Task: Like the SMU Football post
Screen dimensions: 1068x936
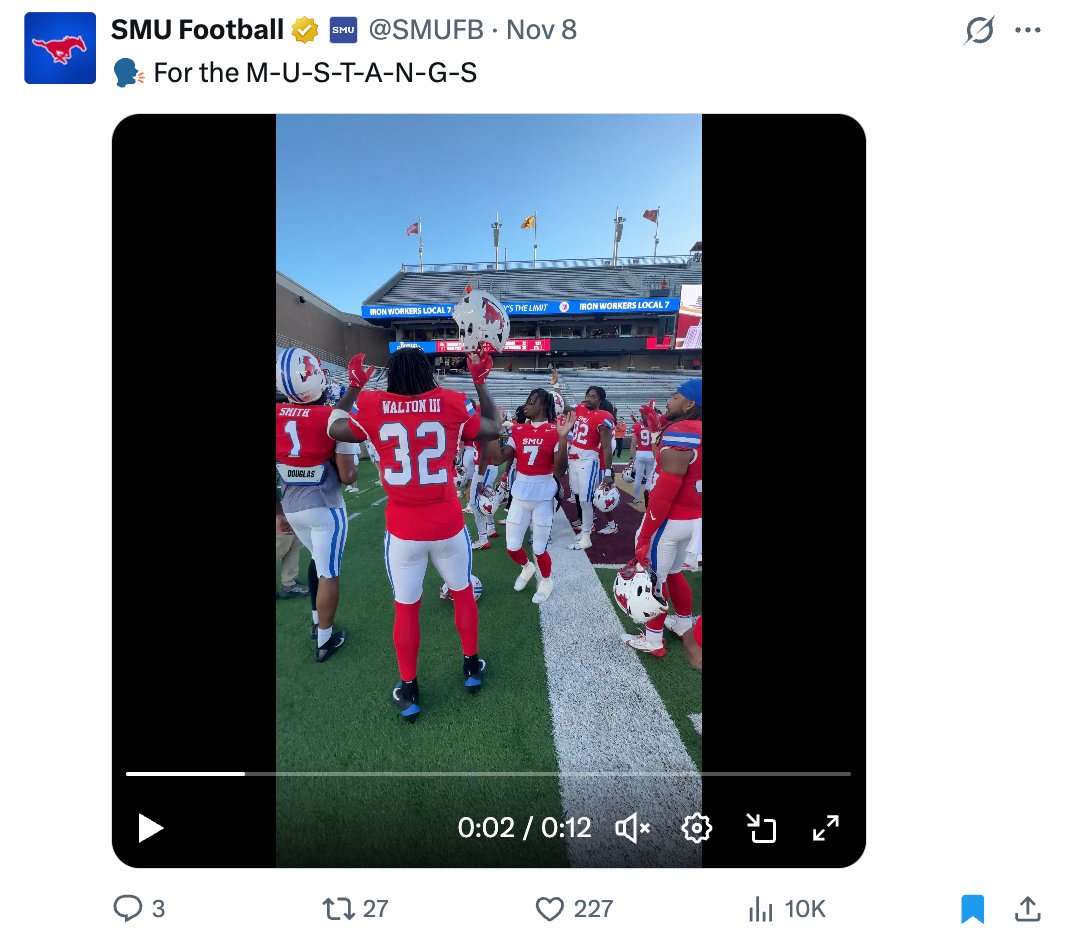Action: (550, 908)
